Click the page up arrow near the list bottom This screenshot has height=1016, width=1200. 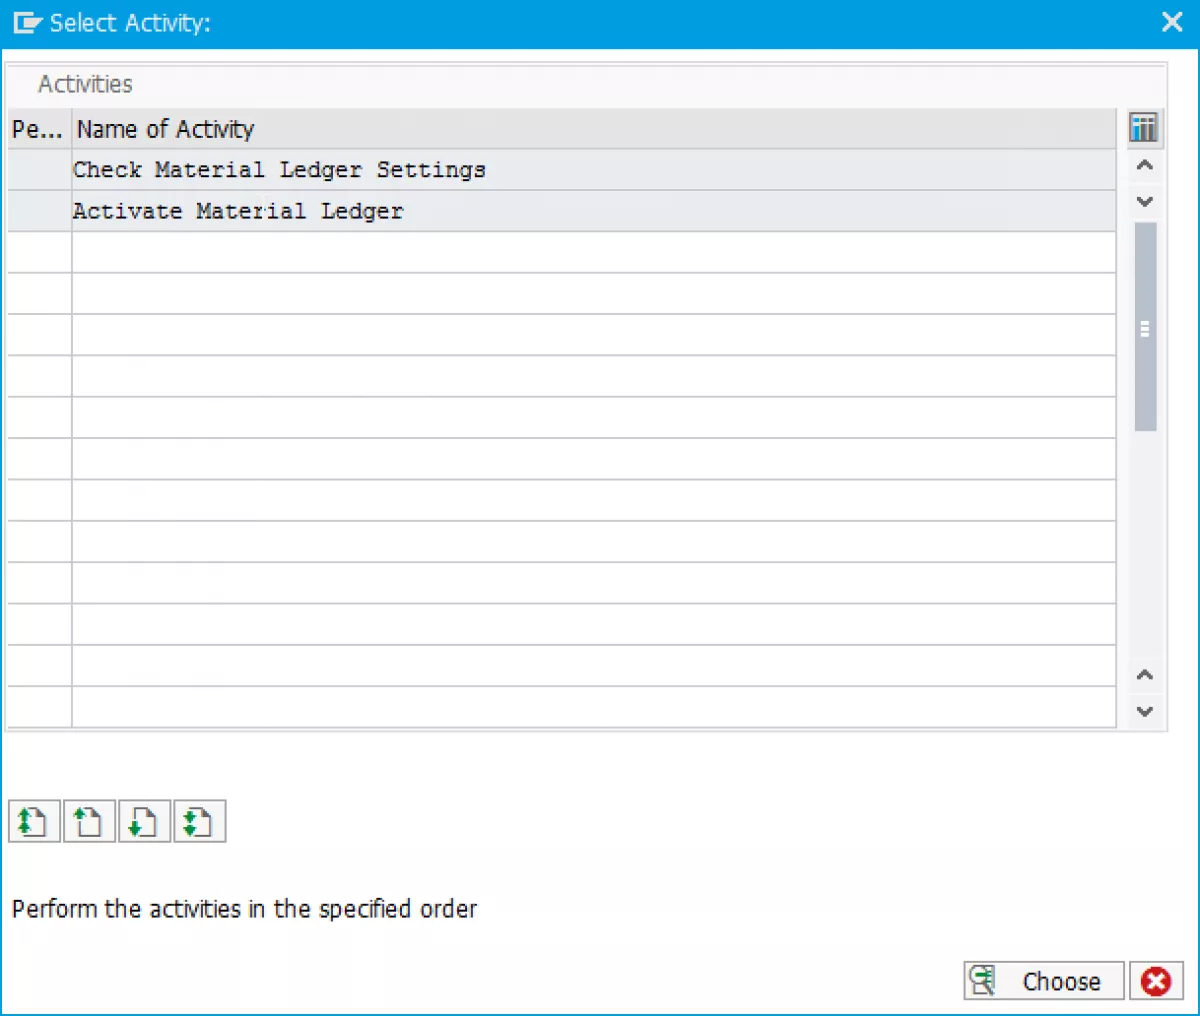pos(1146,675)
